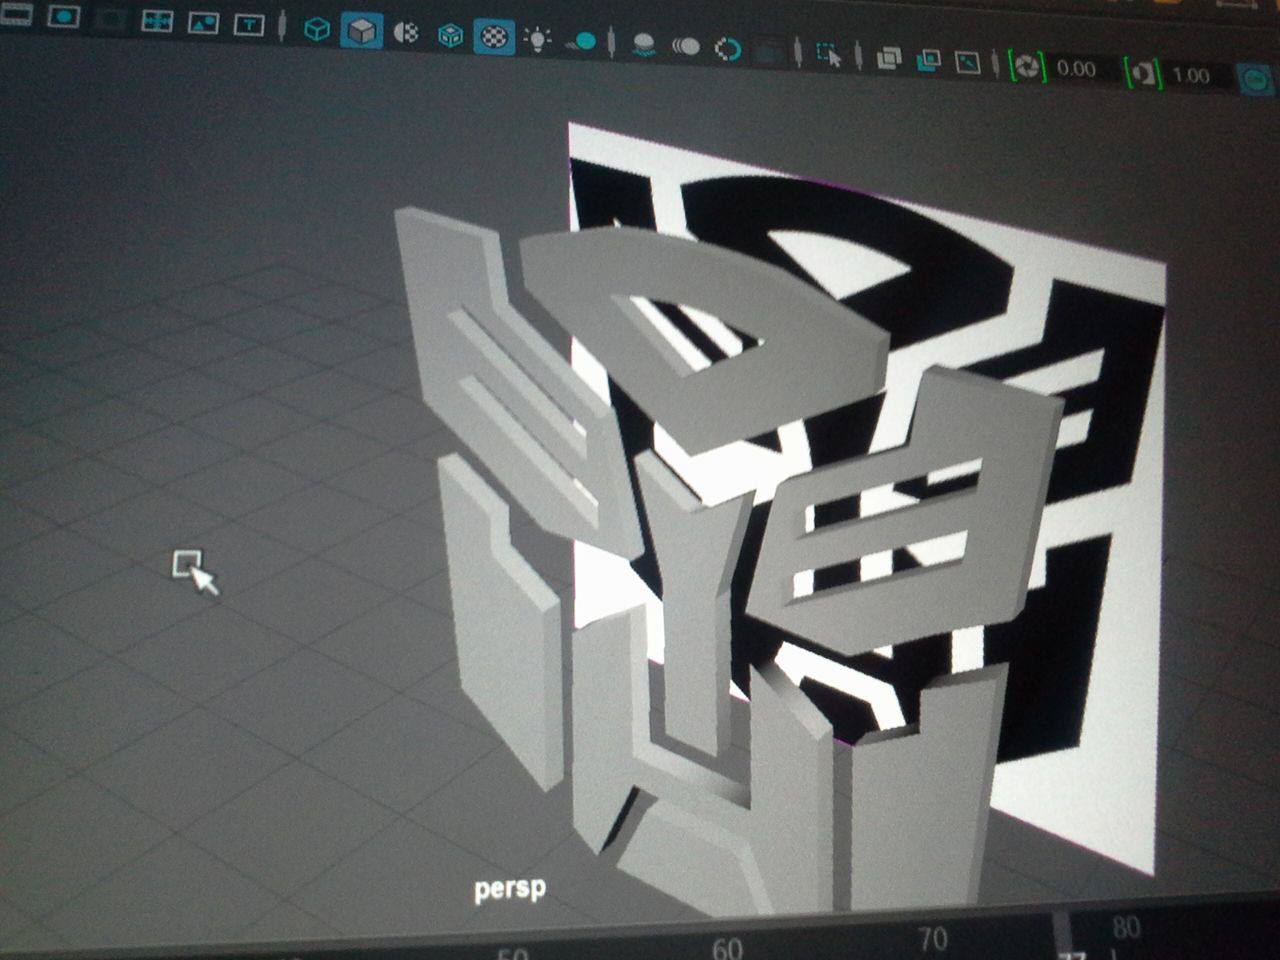Click the safe title 'T' icon

248,25
